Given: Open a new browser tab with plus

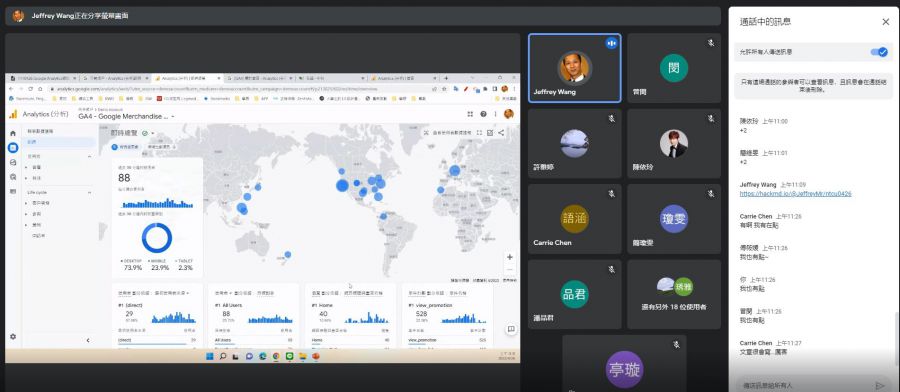Looking at the screenshot, I should tap(446, 78).
